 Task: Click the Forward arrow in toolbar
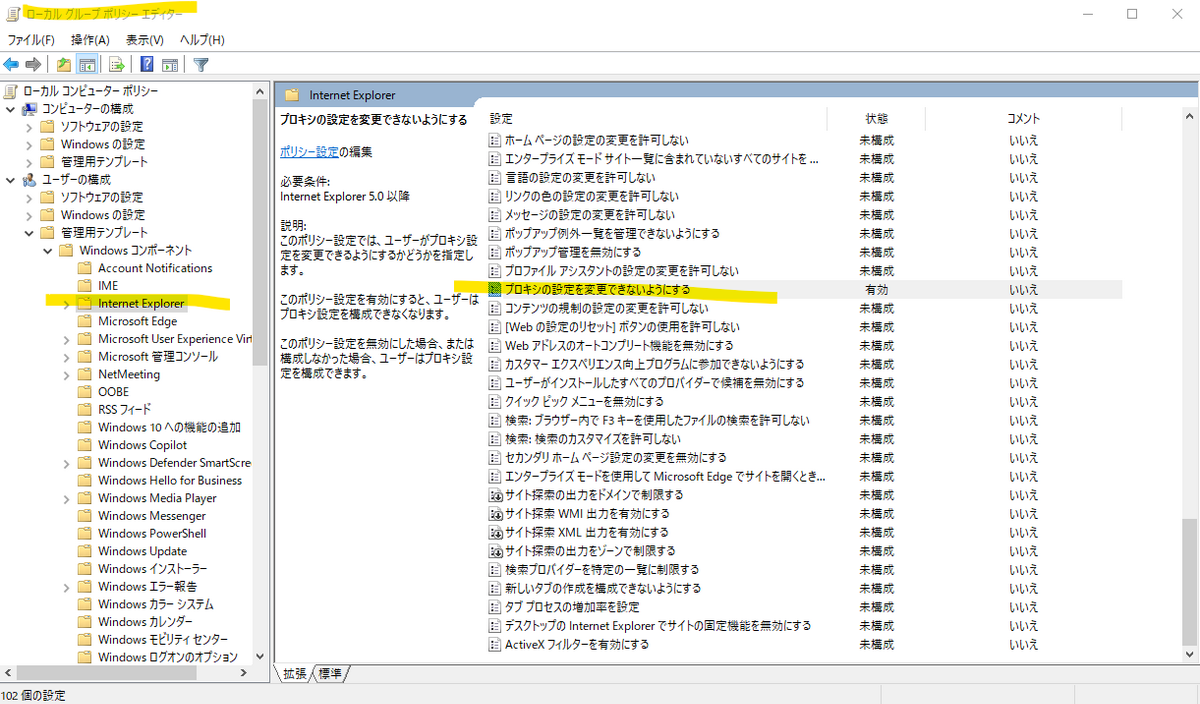[33, 65]
